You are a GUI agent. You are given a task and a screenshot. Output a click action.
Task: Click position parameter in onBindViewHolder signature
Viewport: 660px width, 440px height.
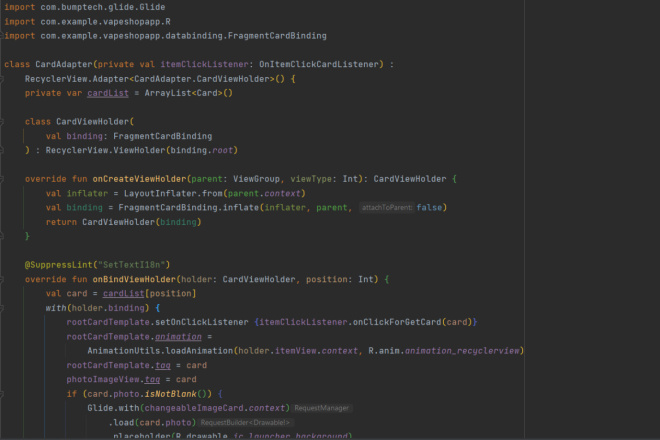point(327,279)
